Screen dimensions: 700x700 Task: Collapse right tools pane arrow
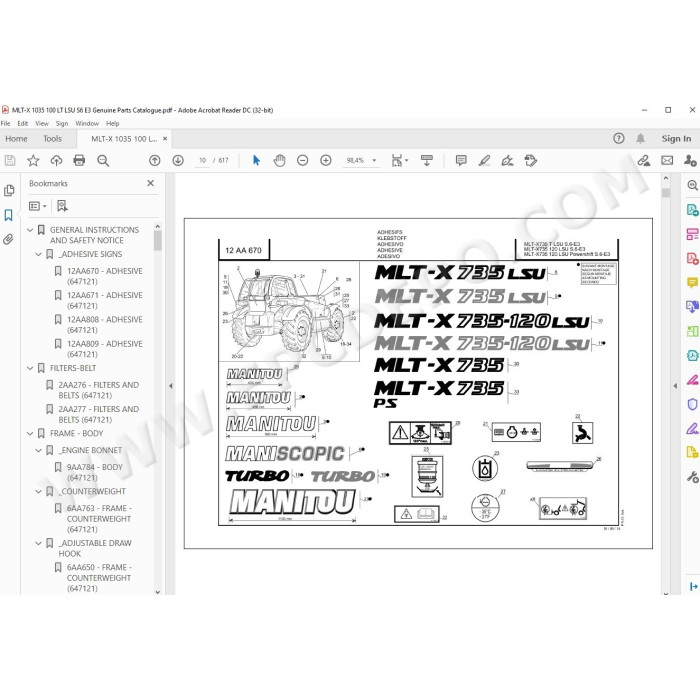[x=675, y=386]
